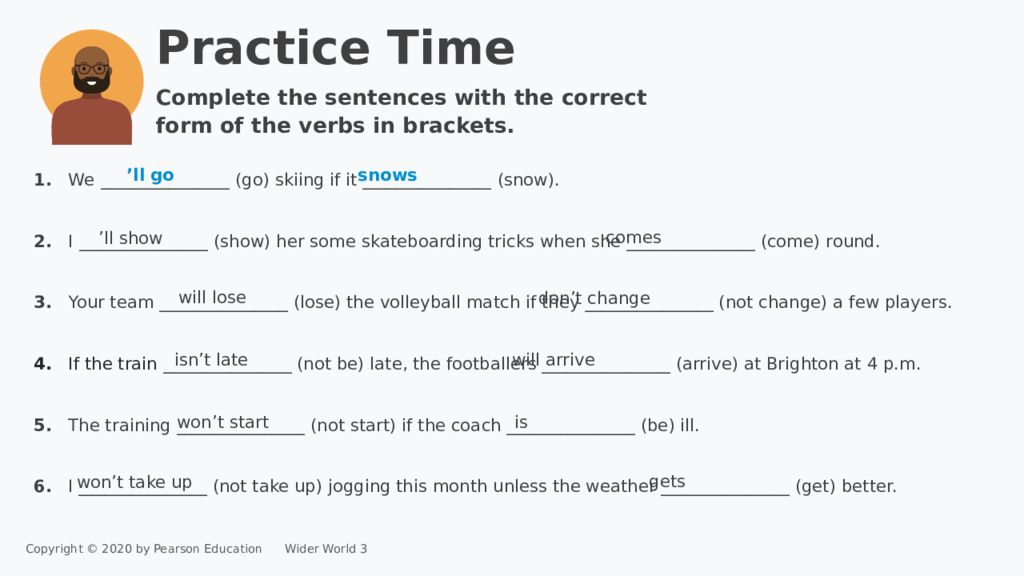
Task: Select the "don't change" answer
Action: pyautogui.click(x=594, y=298)
